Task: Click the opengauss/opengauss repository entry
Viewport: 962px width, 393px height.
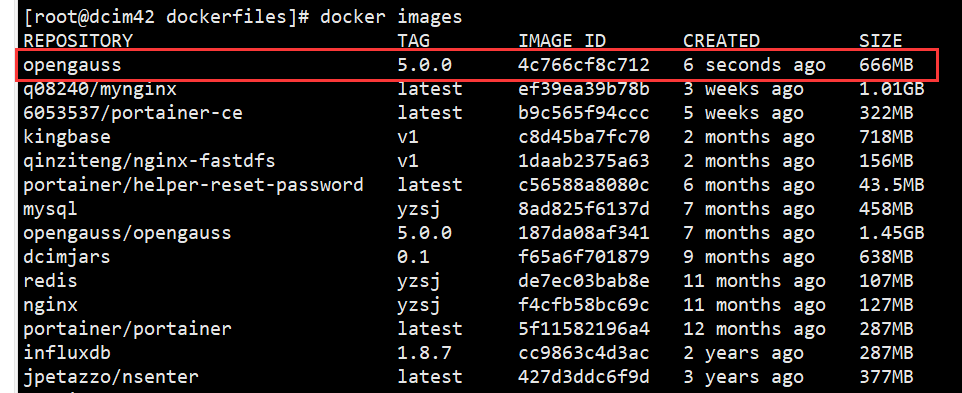Action: click(127, 233)
